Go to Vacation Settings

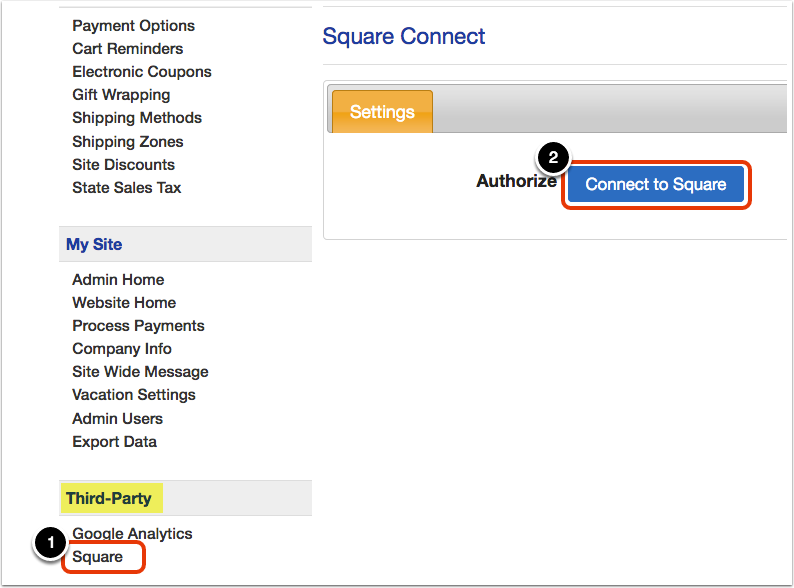pos(134,395)
